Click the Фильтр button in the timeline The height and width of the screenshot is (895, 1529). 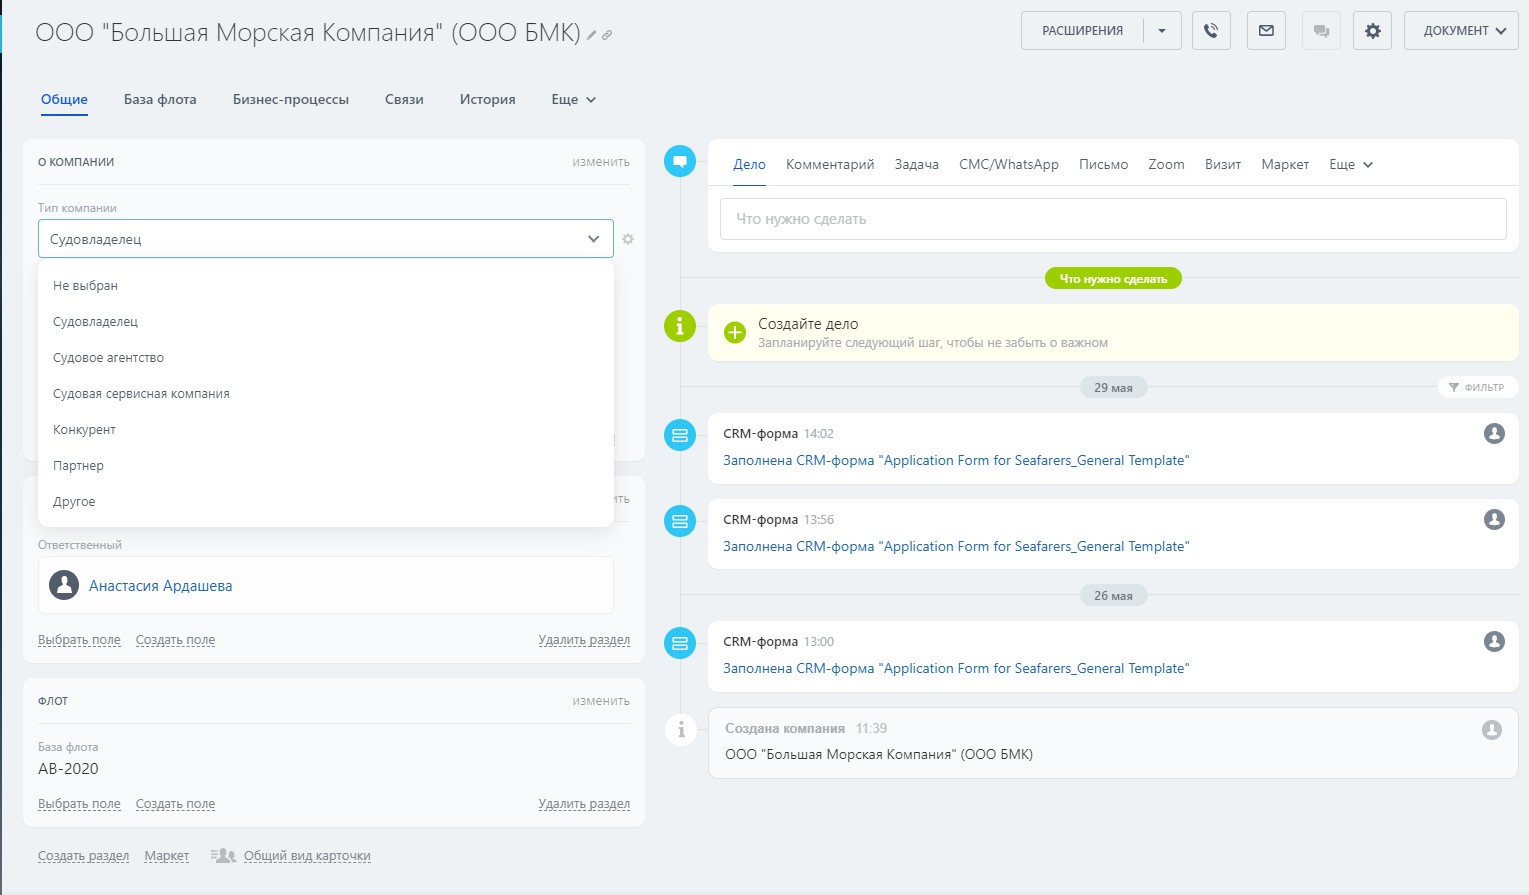point(1477,387)
